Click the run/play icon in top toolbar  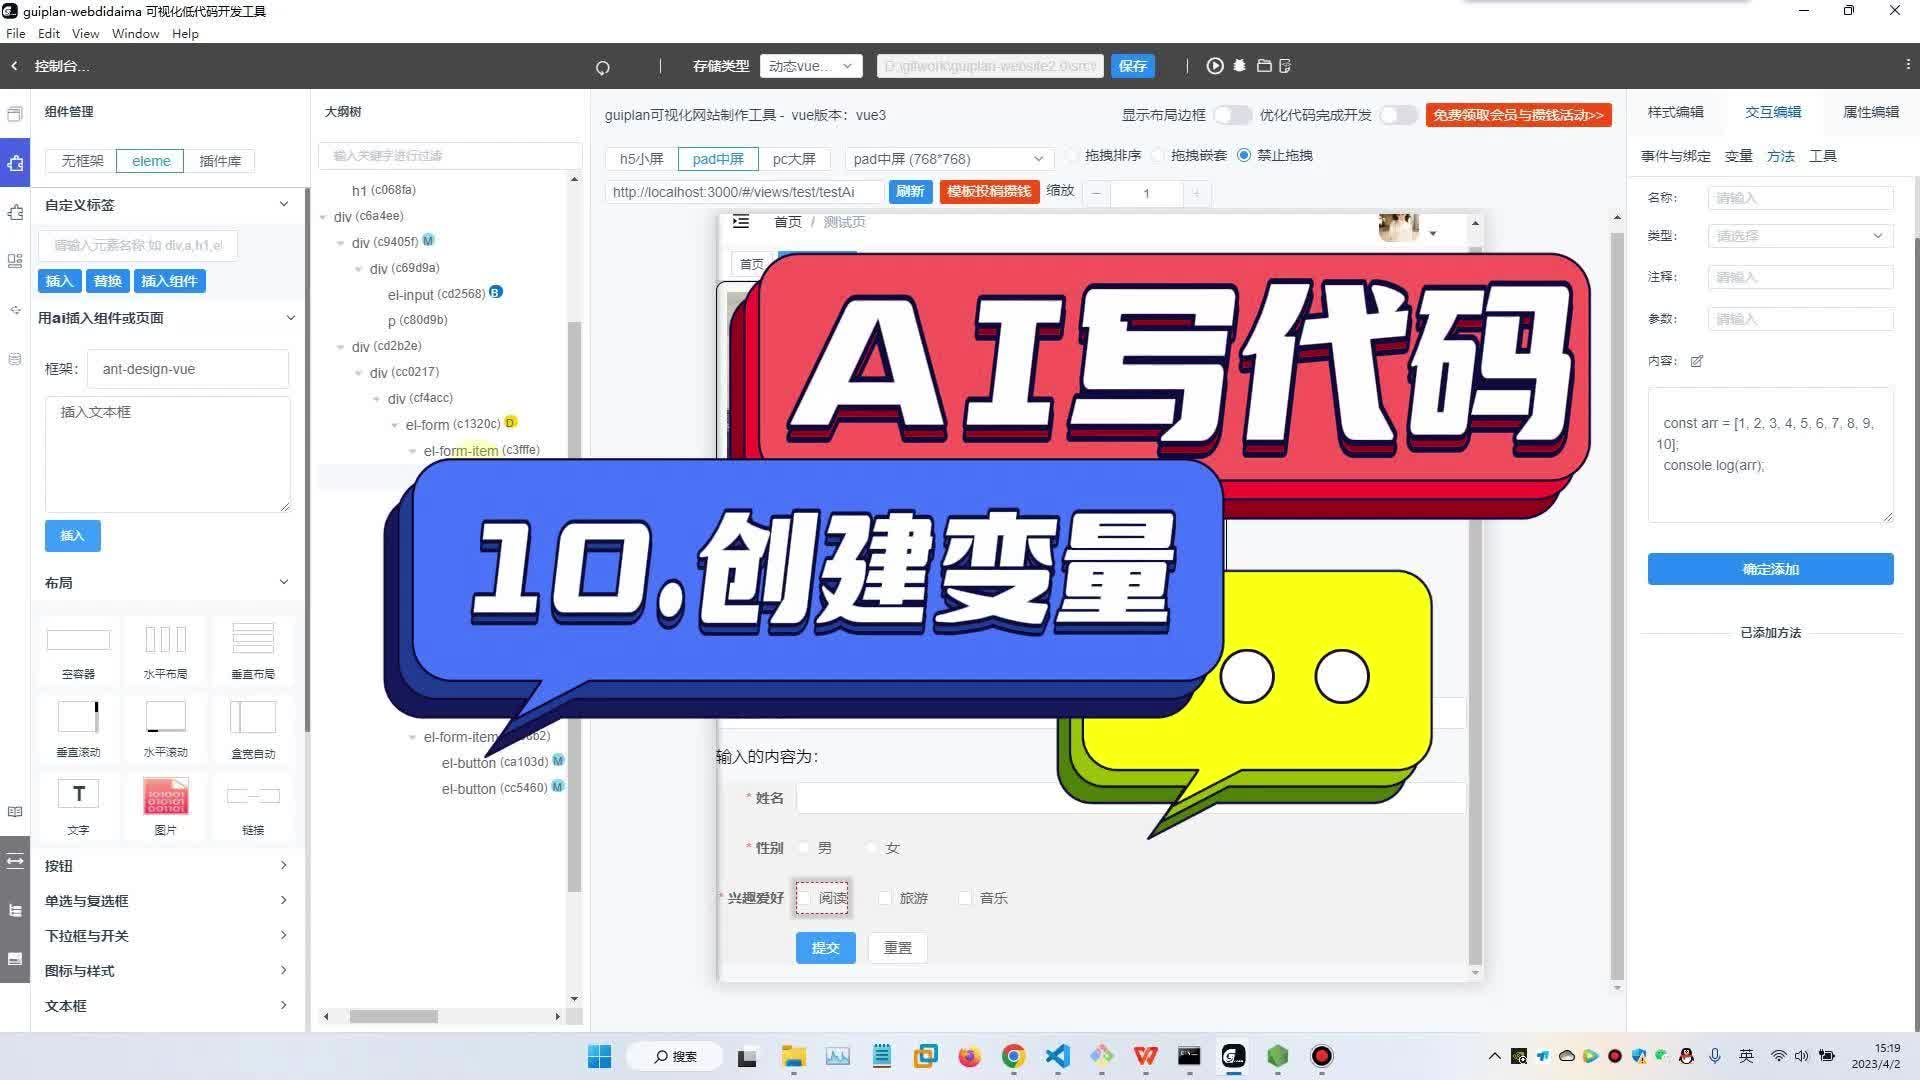tap(1214, 66)
